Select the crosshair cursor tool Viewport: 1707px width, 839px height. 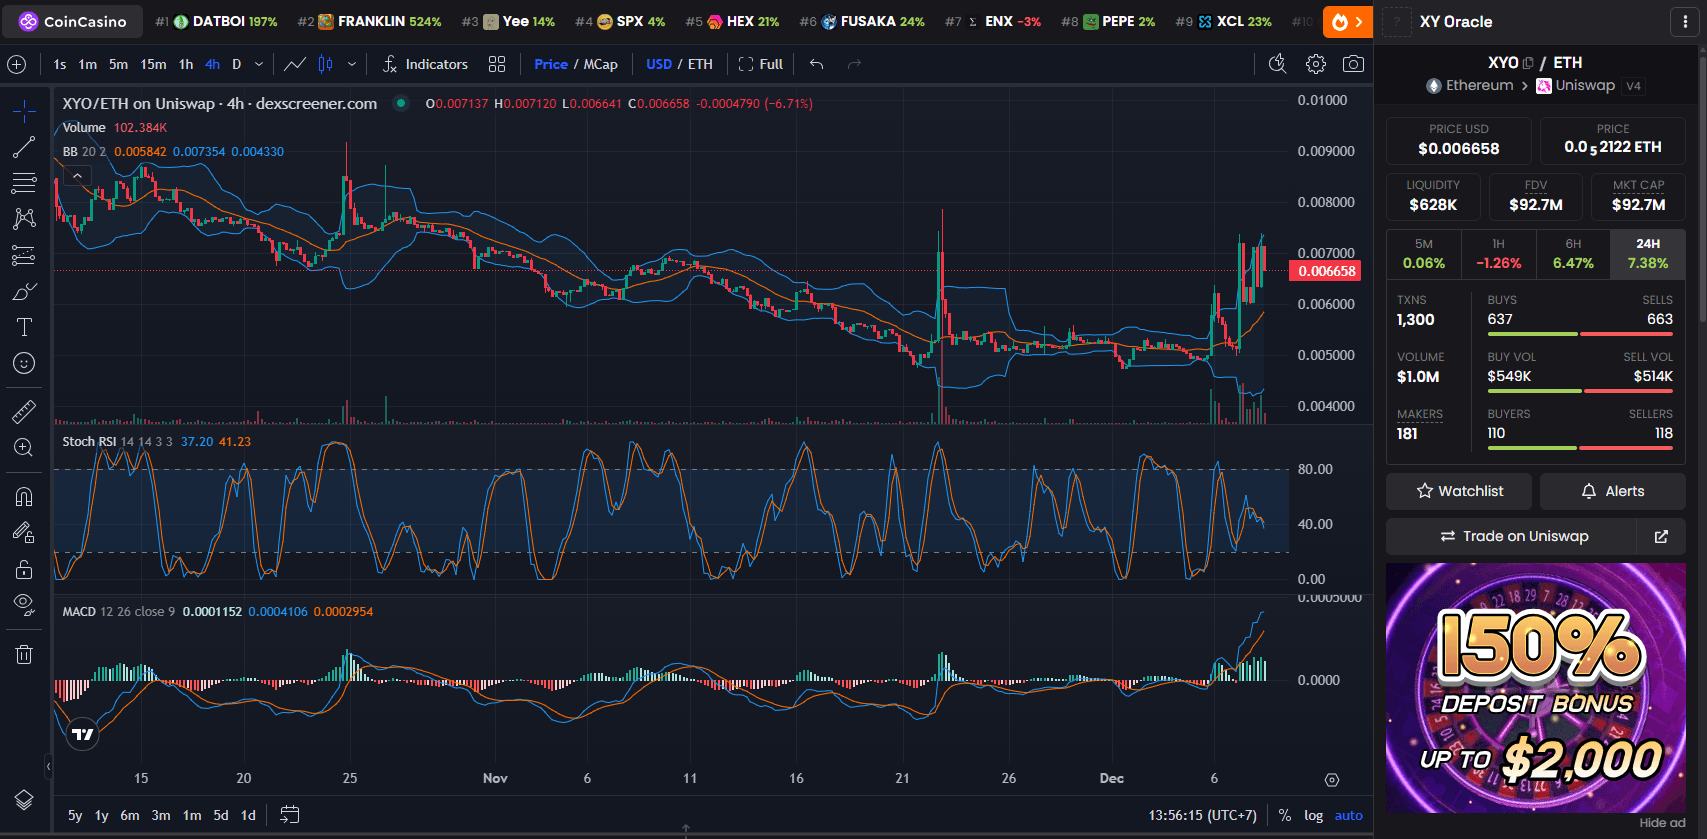[x=24, y=110]
